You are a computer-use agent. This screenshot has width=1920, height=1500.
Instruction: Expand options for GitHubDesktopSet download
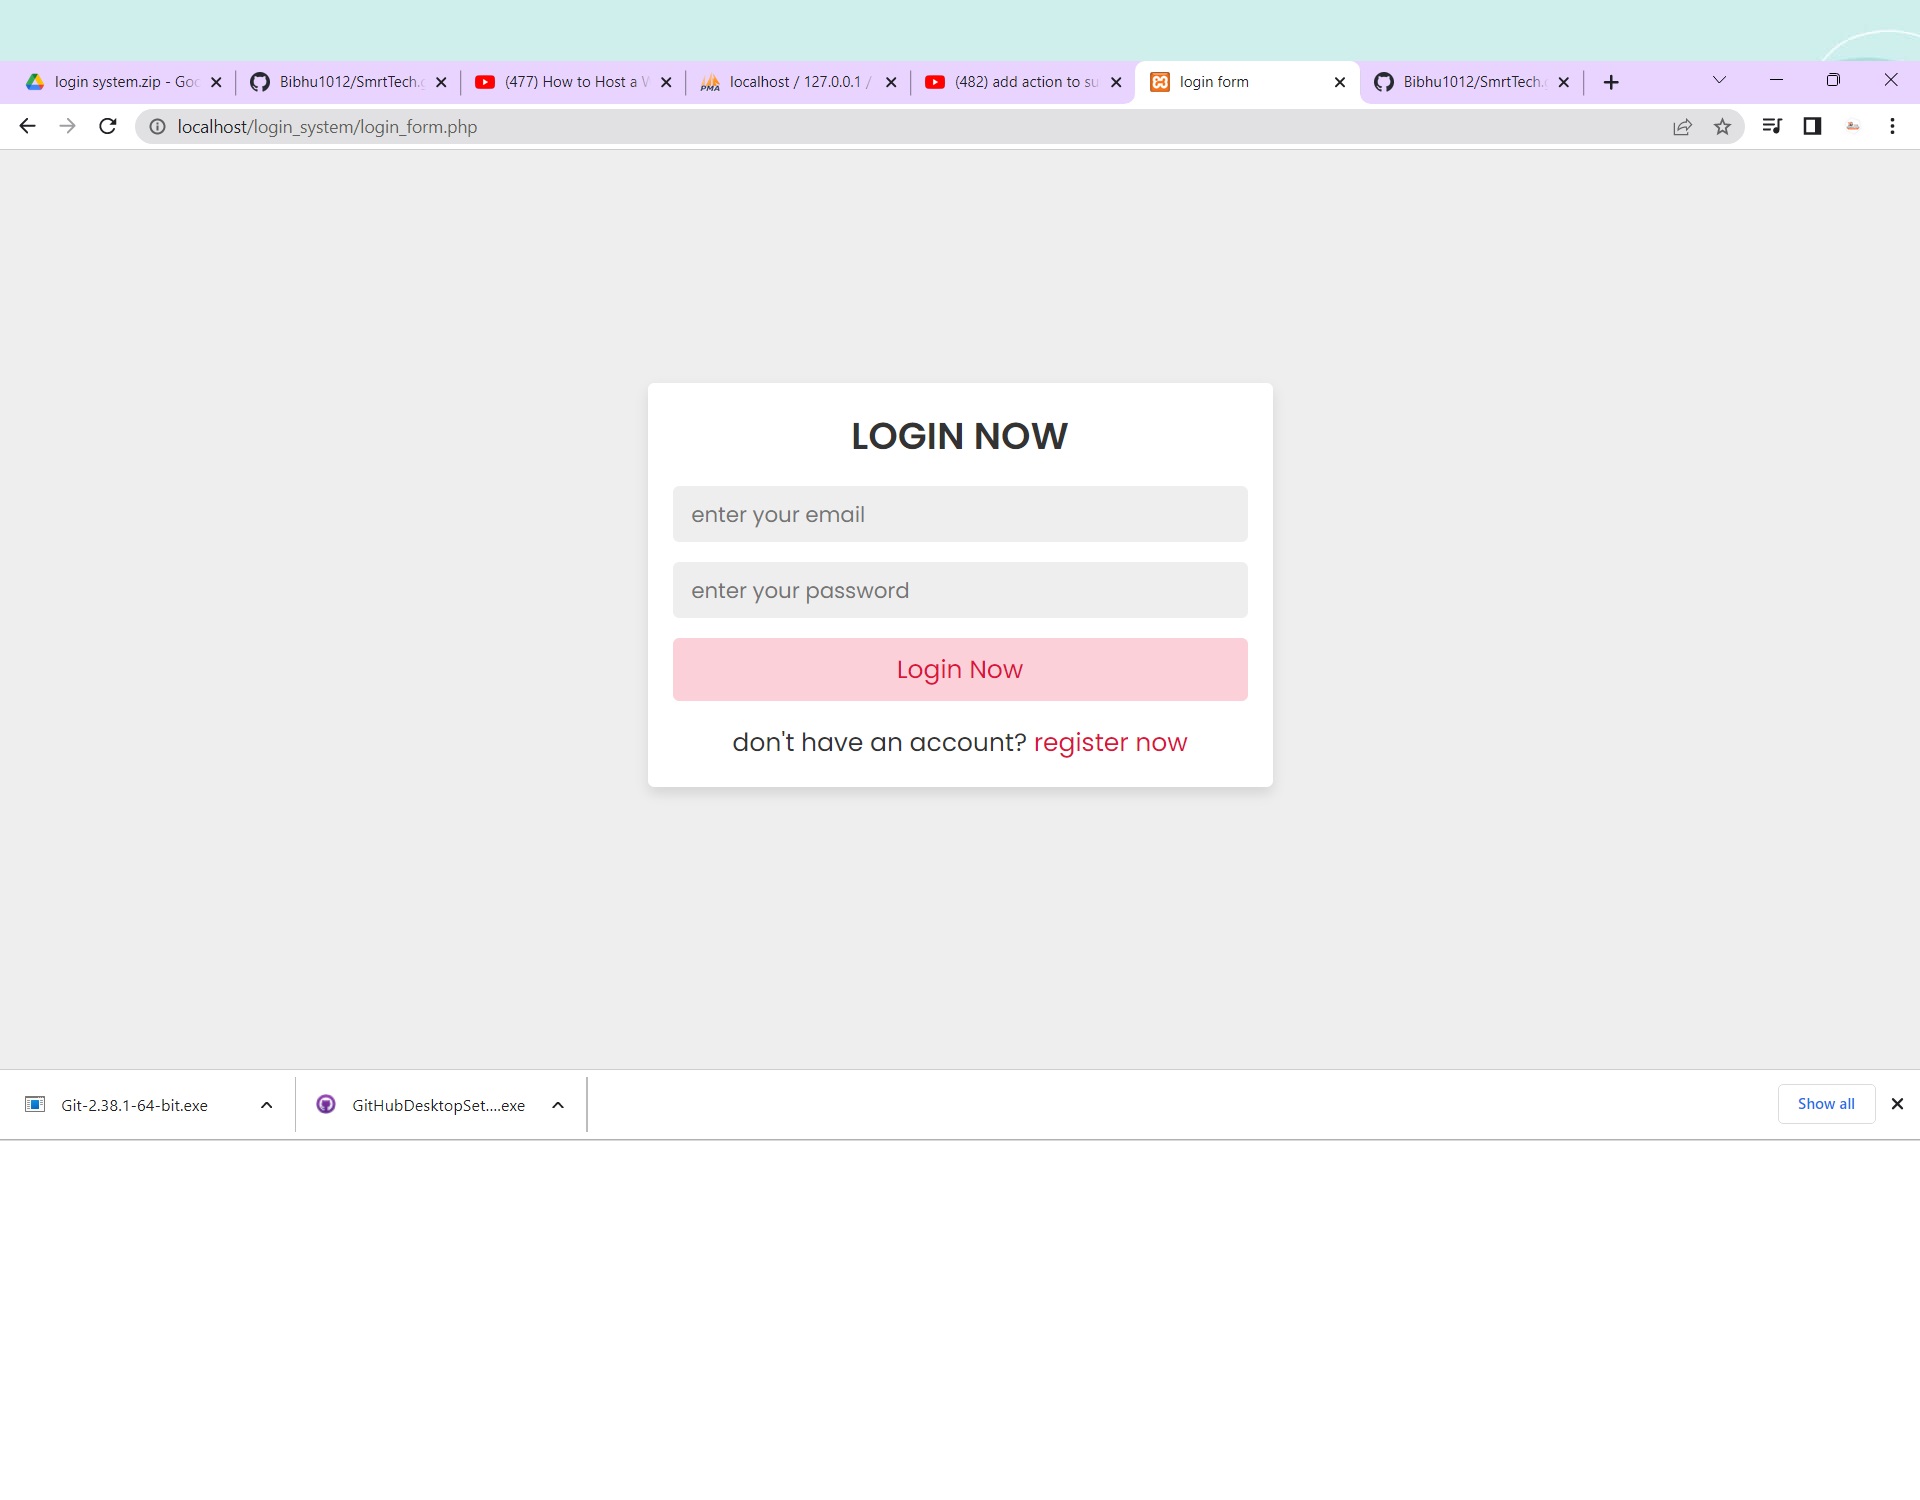(x=556, y=1105)
